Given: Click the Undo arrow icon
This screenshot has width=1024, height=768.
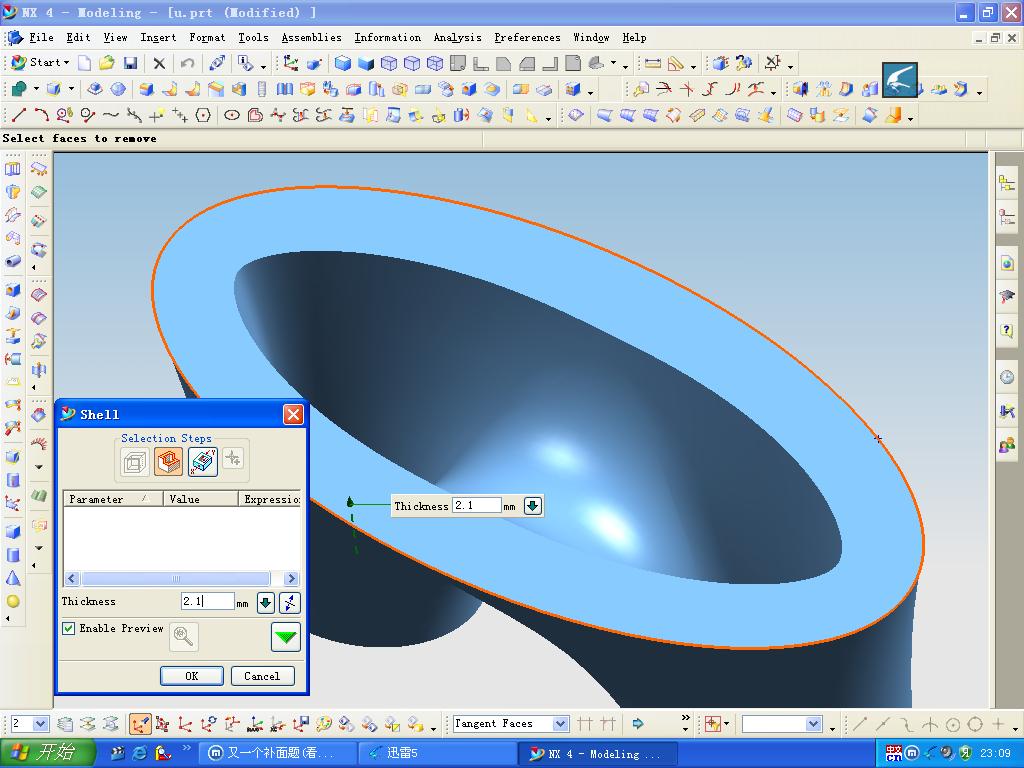Looking at the screenshot, I should pyautogui.click(x=187, y=63).
